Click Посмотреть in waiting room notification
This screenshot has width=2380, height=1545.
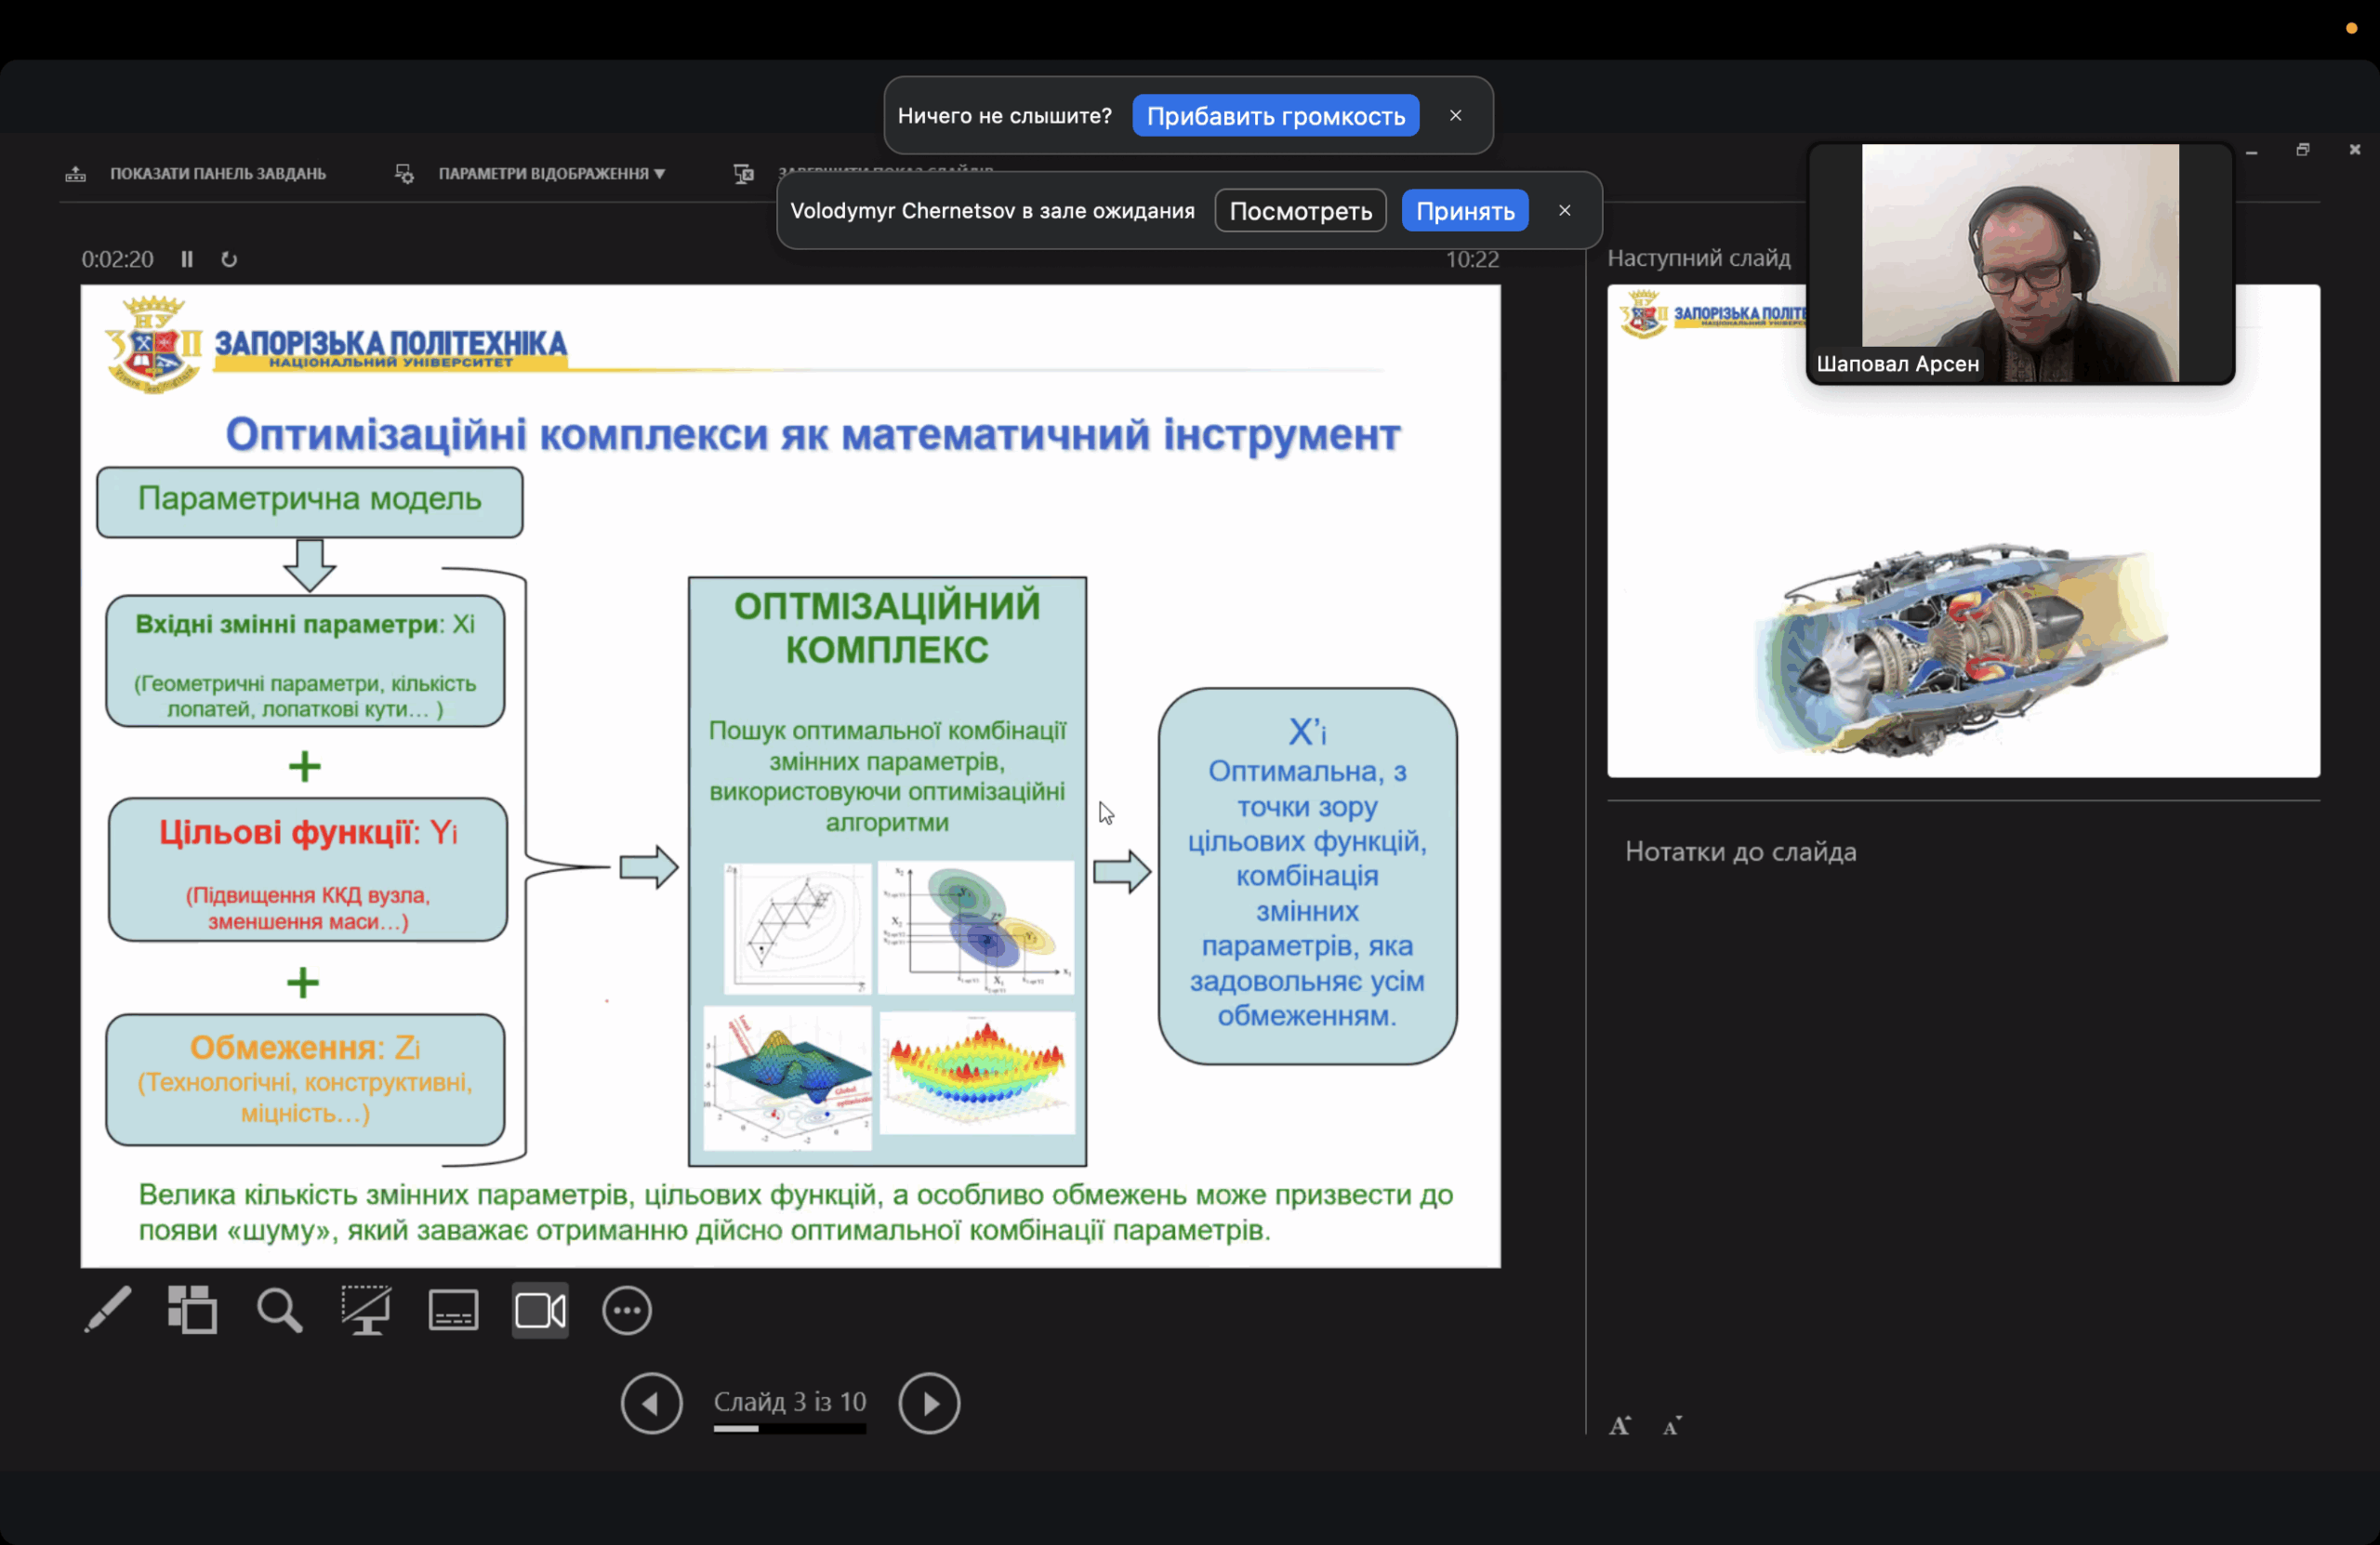pyautogui.click(x=1300, y=211)
